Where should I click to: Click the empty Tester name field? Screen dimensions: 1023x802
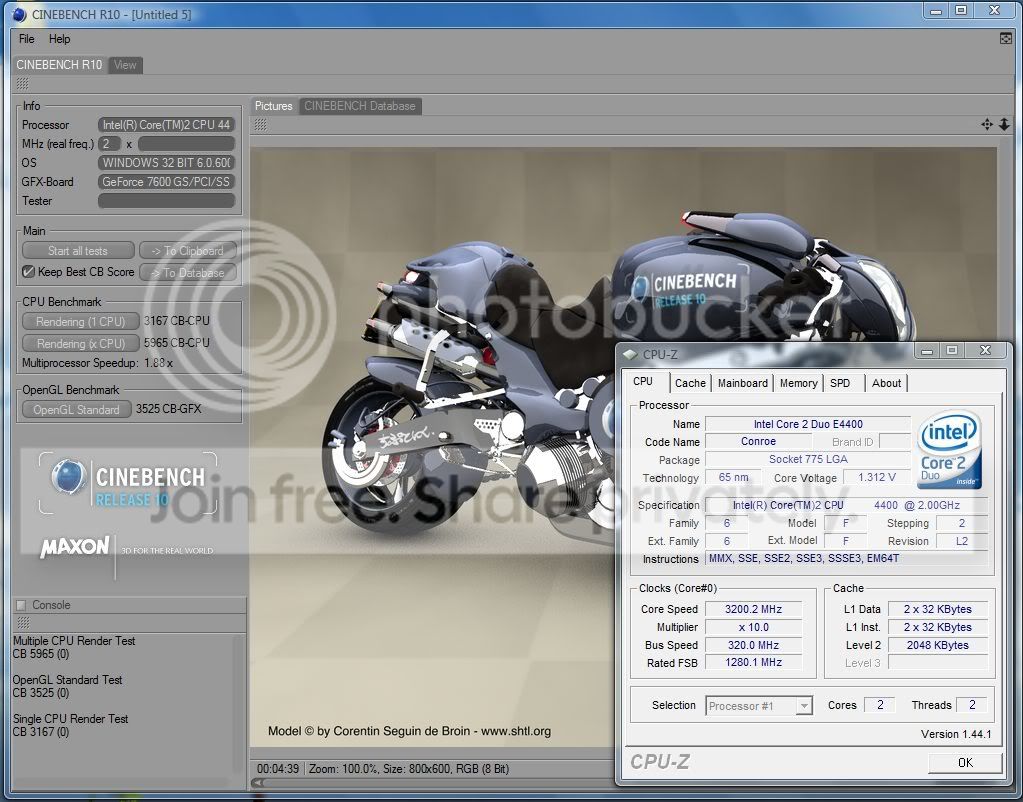click(x=166, y=200)
